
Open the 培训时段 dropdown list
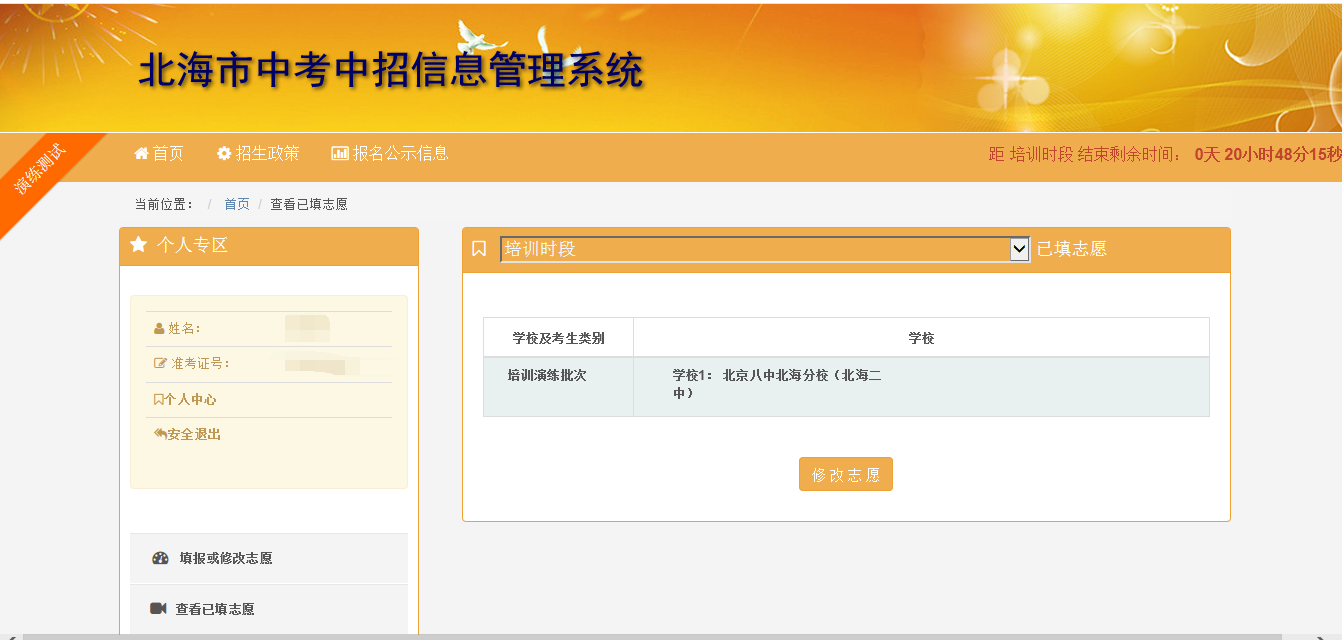tap(765, 249)
